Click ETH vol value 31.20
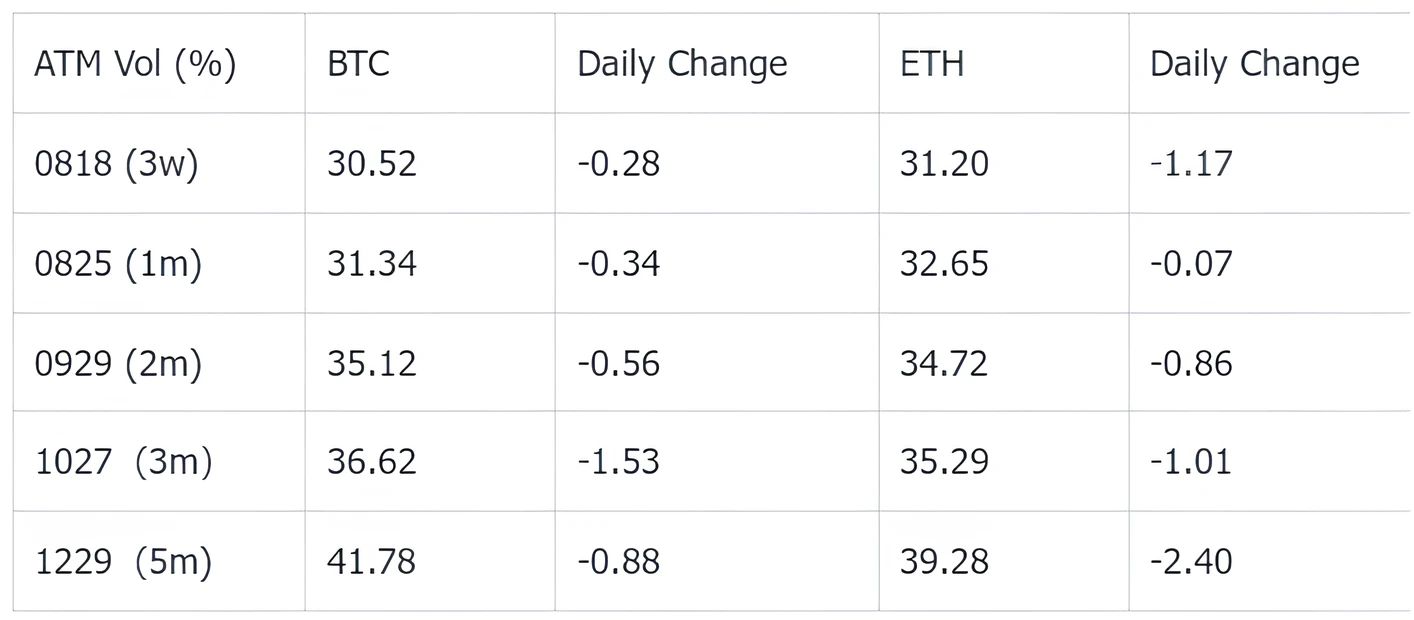The height and width of the screenshot is (620, 1414). (x=944, y=163)
